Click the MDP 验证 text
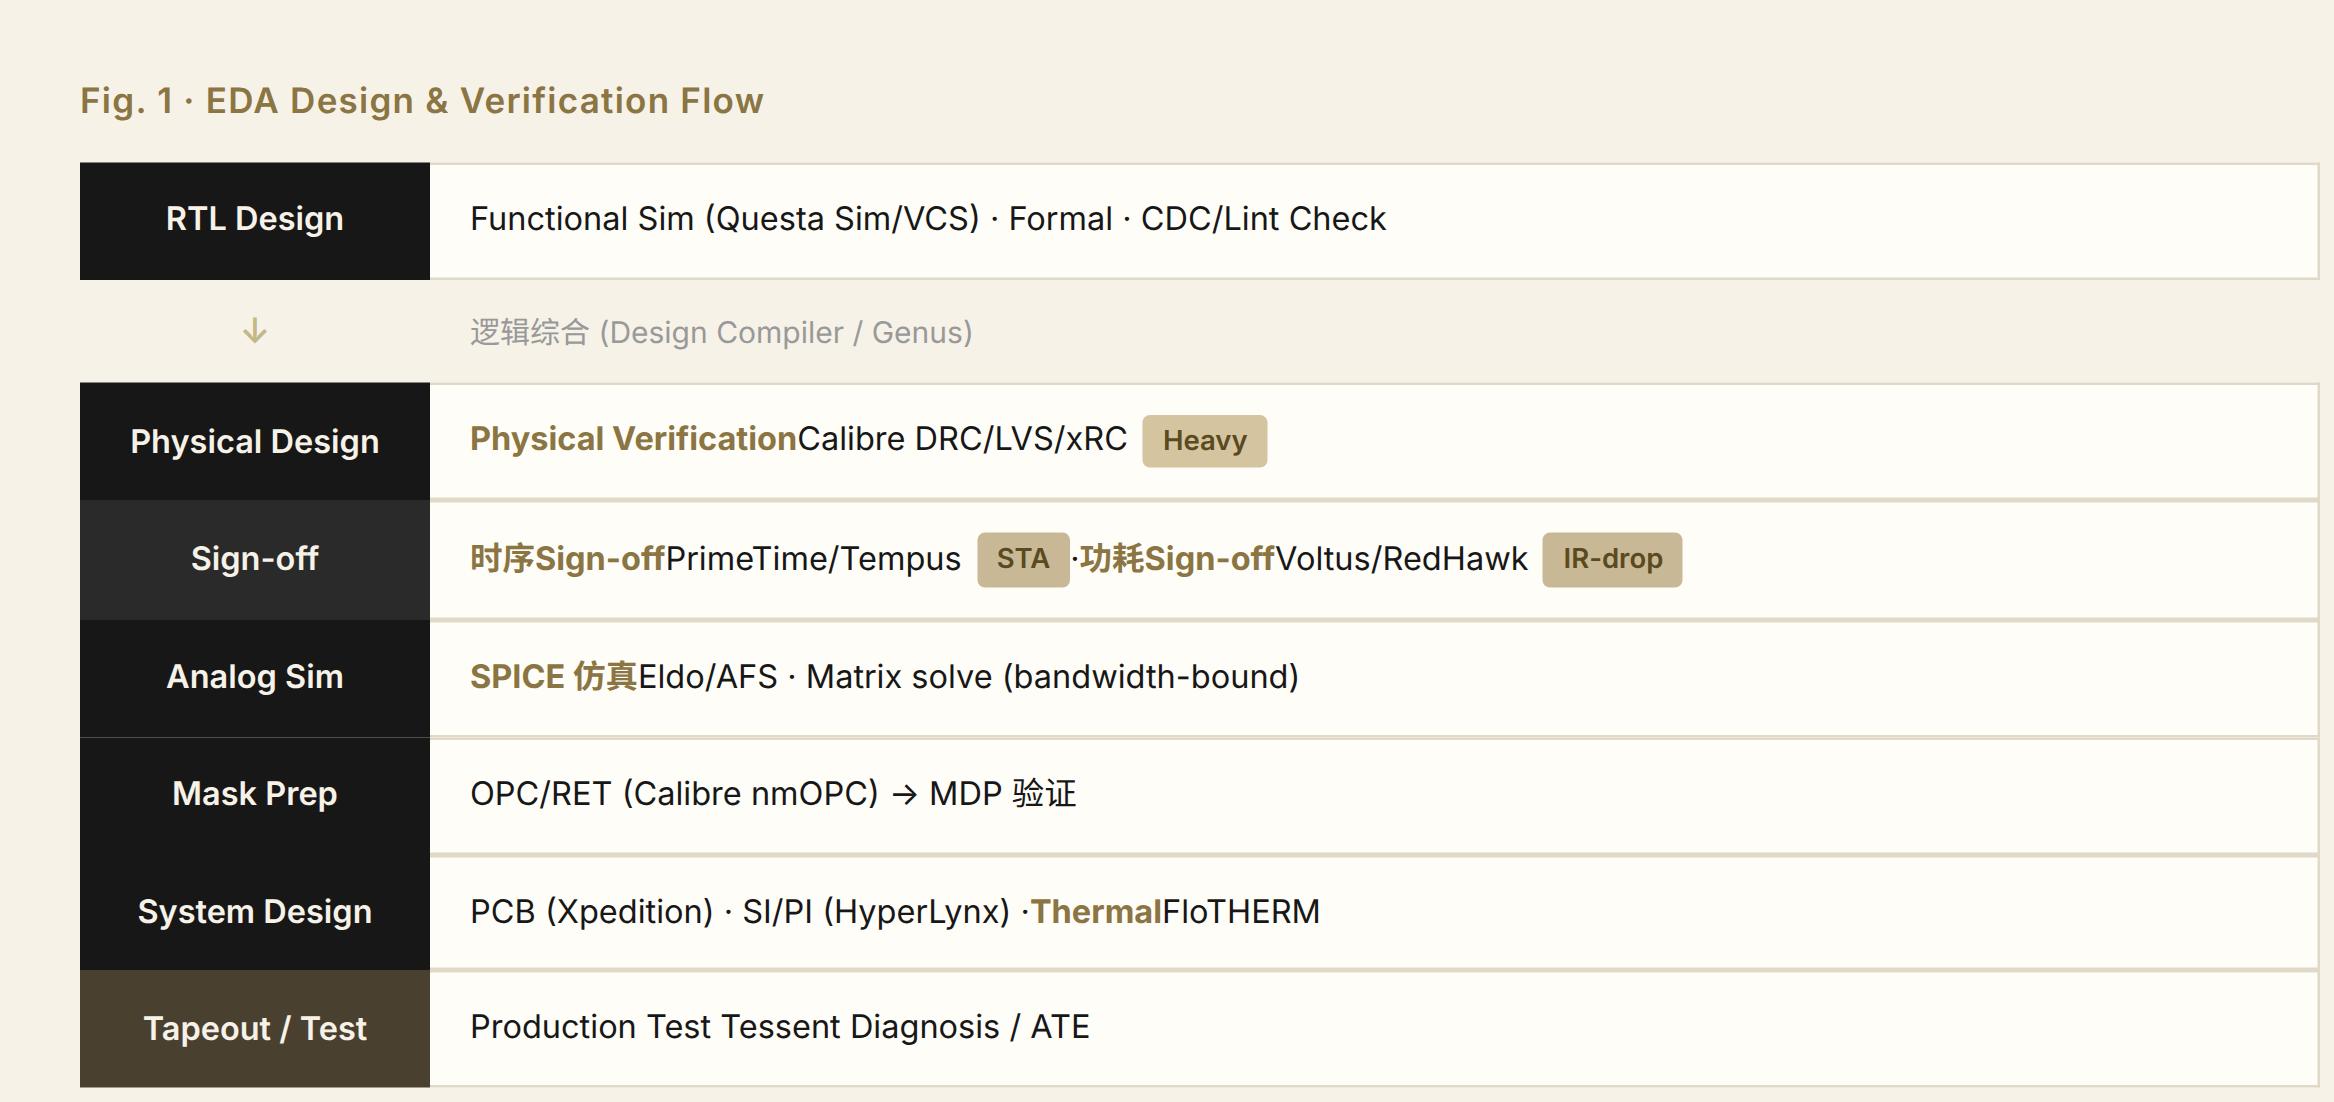 [1002, 794]
